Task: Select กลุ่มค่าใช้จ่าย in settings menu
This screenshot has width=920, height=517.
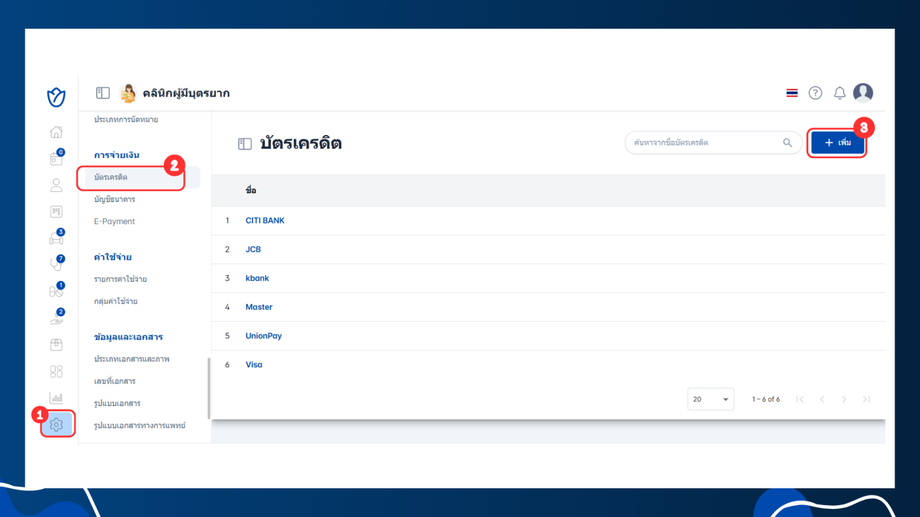Action: [116, 301]
